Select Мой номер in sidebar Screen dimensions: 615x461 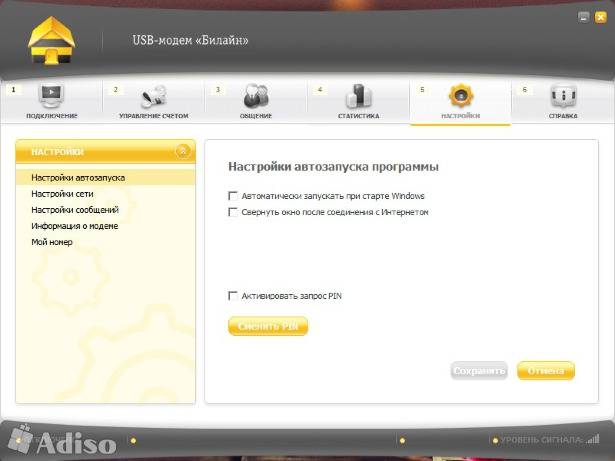pyautogui.click(x=52, y=242)
